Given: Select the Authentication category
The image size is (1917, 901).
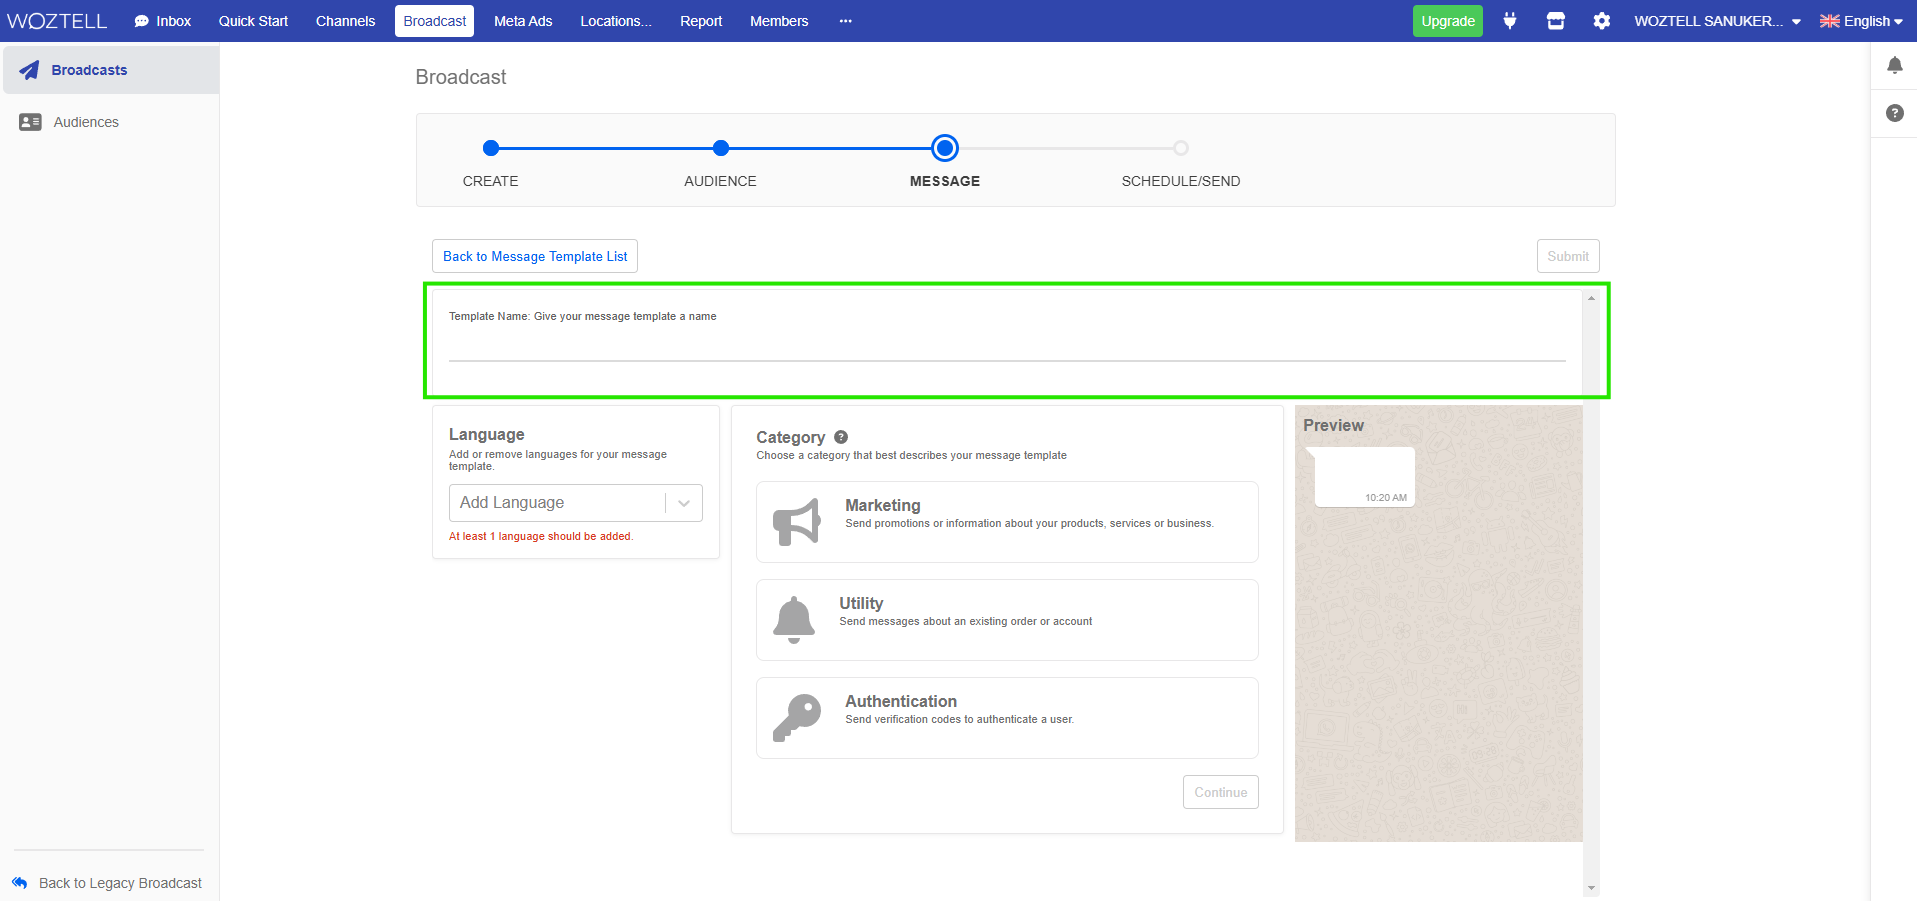Looking at the screenshot, I should coord(1006,717).
